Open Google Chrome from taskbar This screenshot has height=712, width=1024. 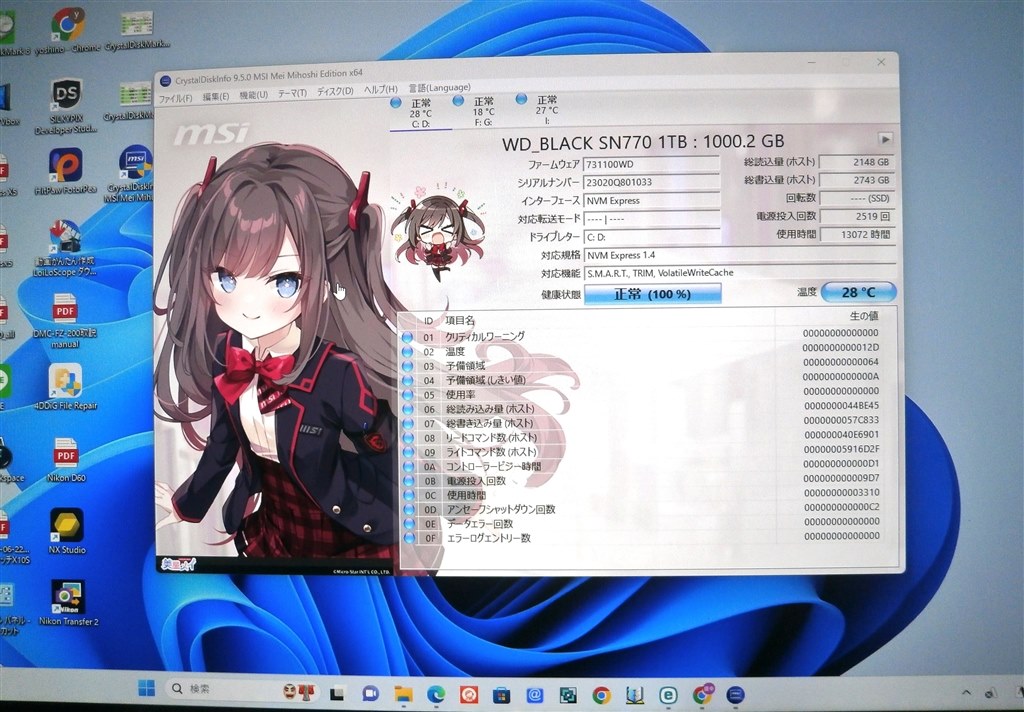601,695
